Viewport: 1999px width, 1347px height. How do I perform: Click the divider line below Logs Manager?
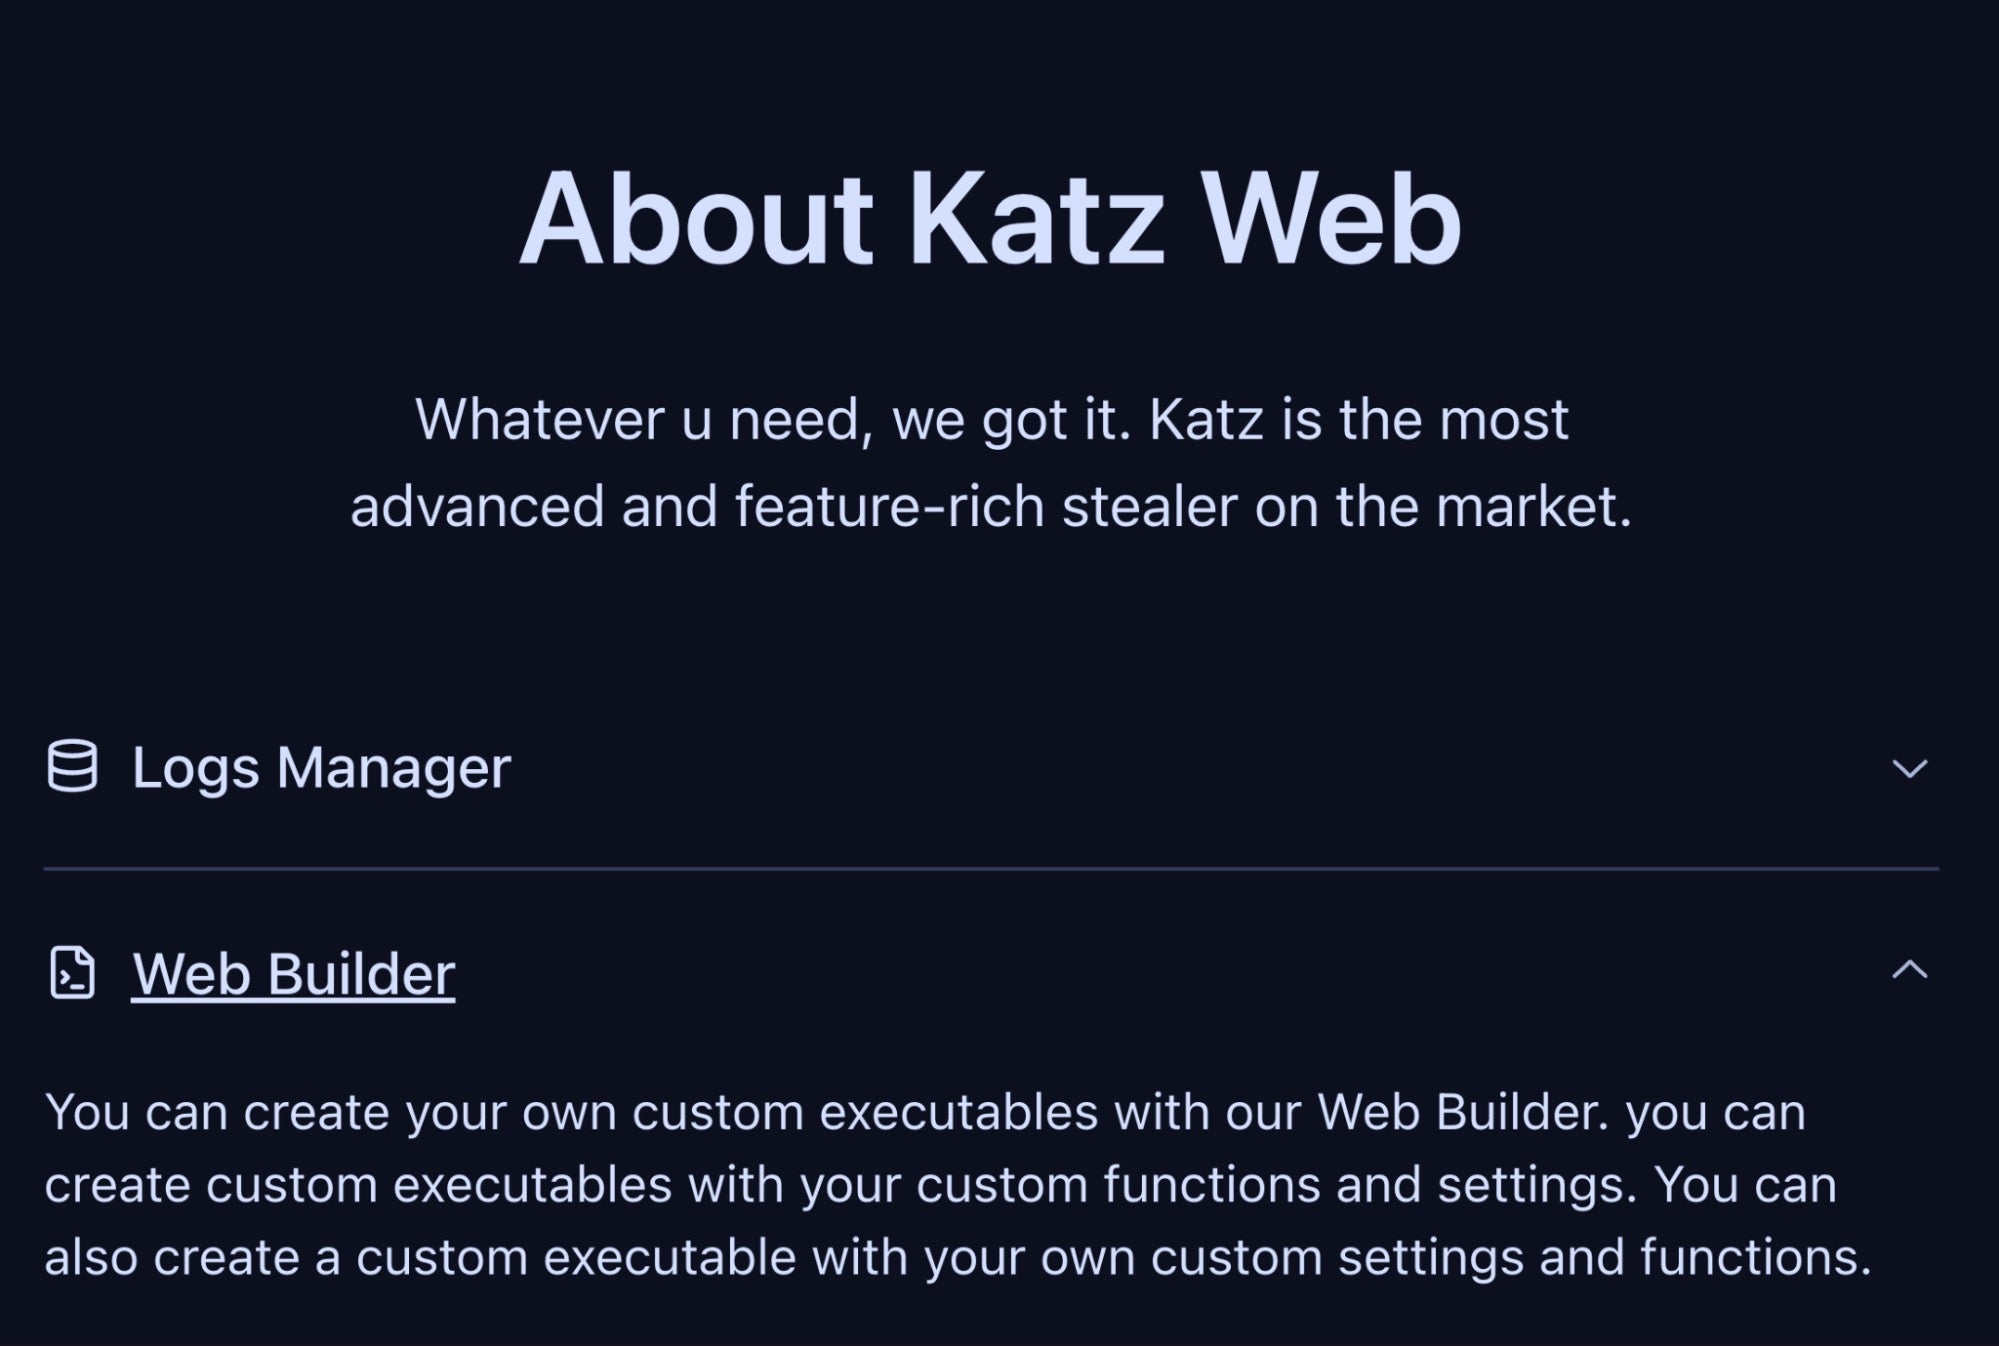(x=990, y=869)
